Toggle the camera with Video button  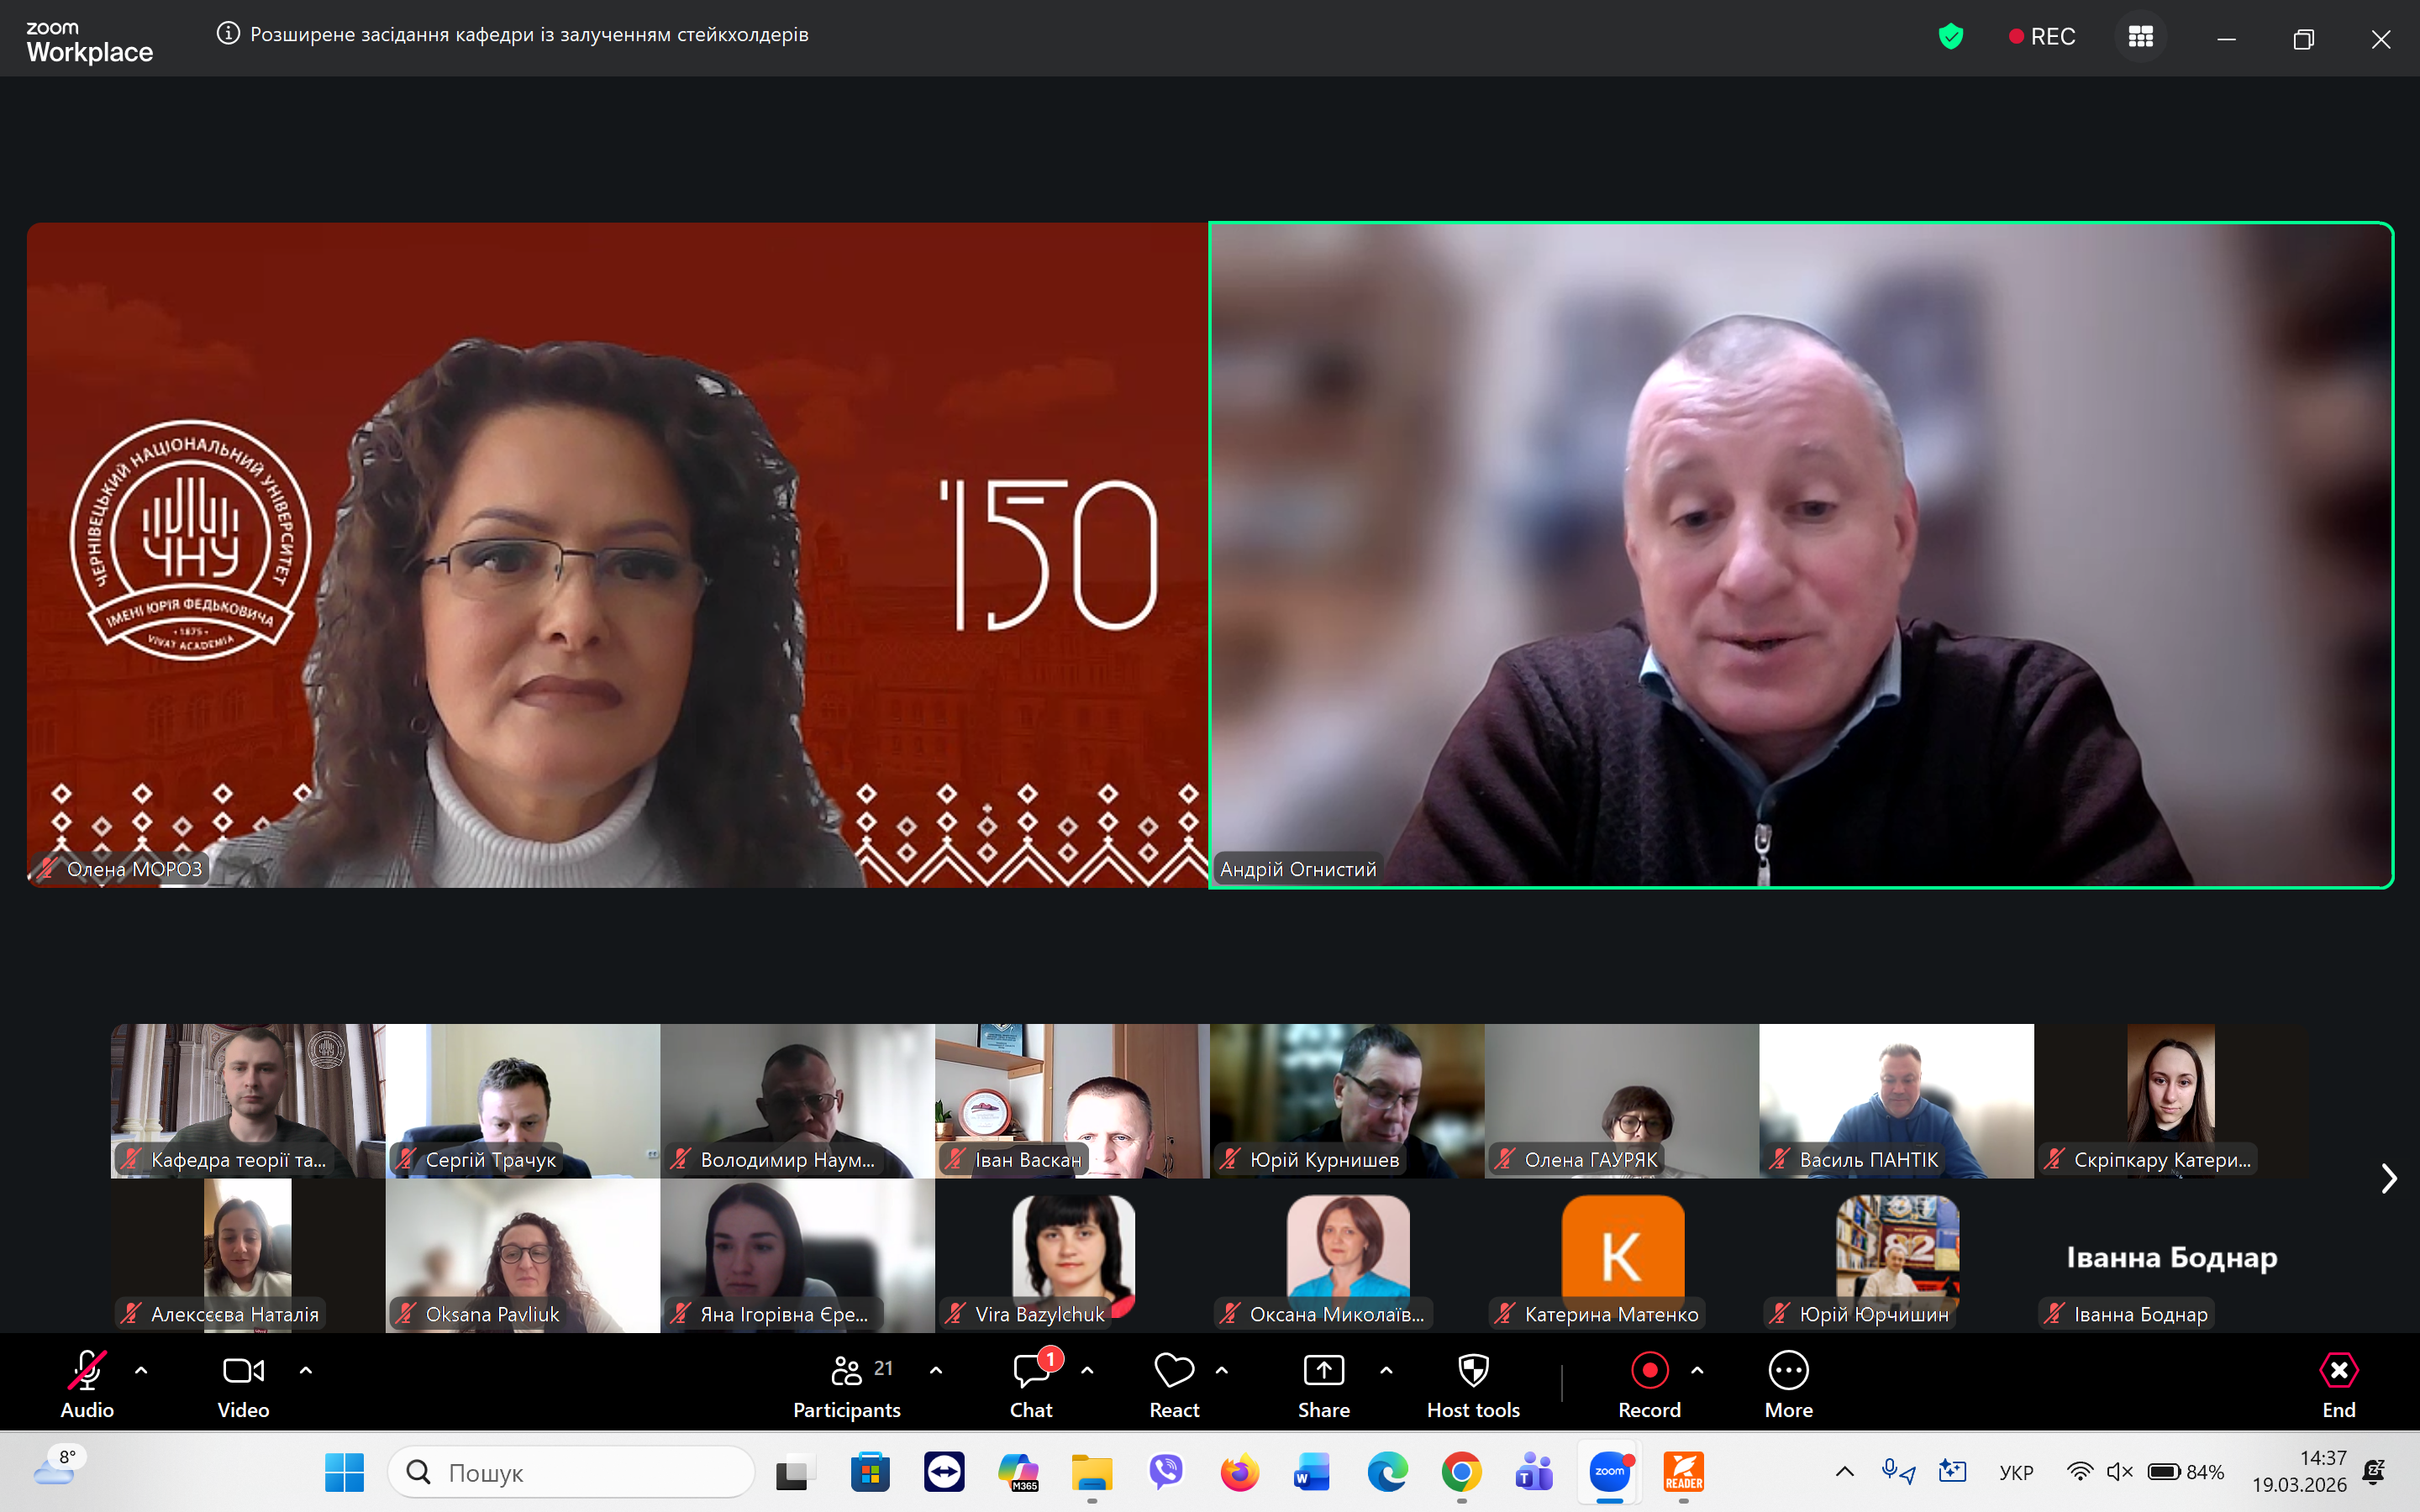coord(243,1385)
